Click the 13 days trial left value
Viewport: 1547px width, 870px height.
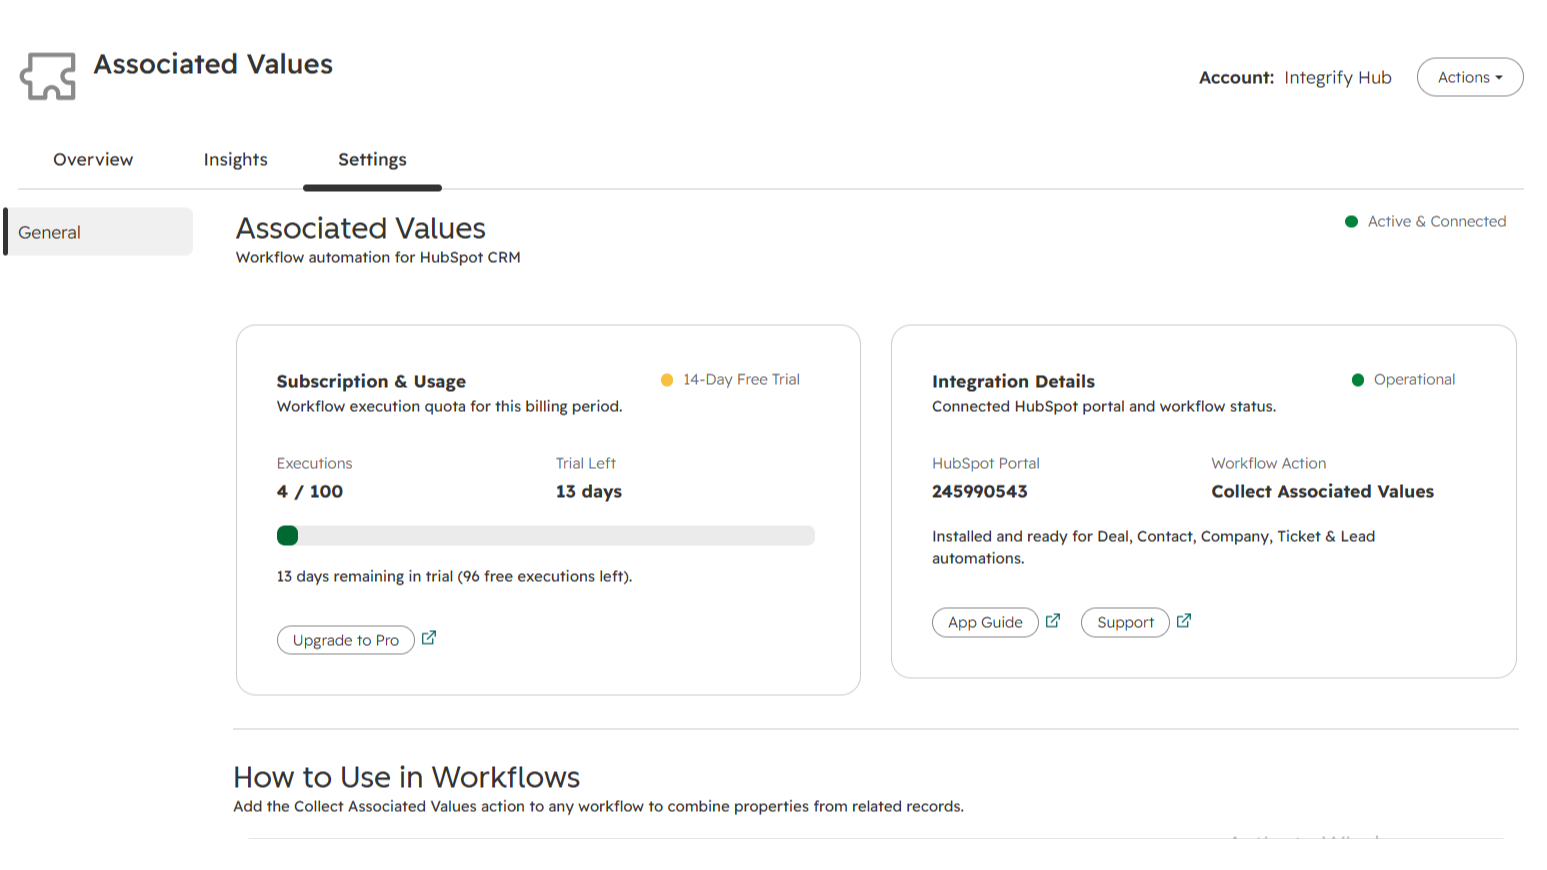(589, 492)
